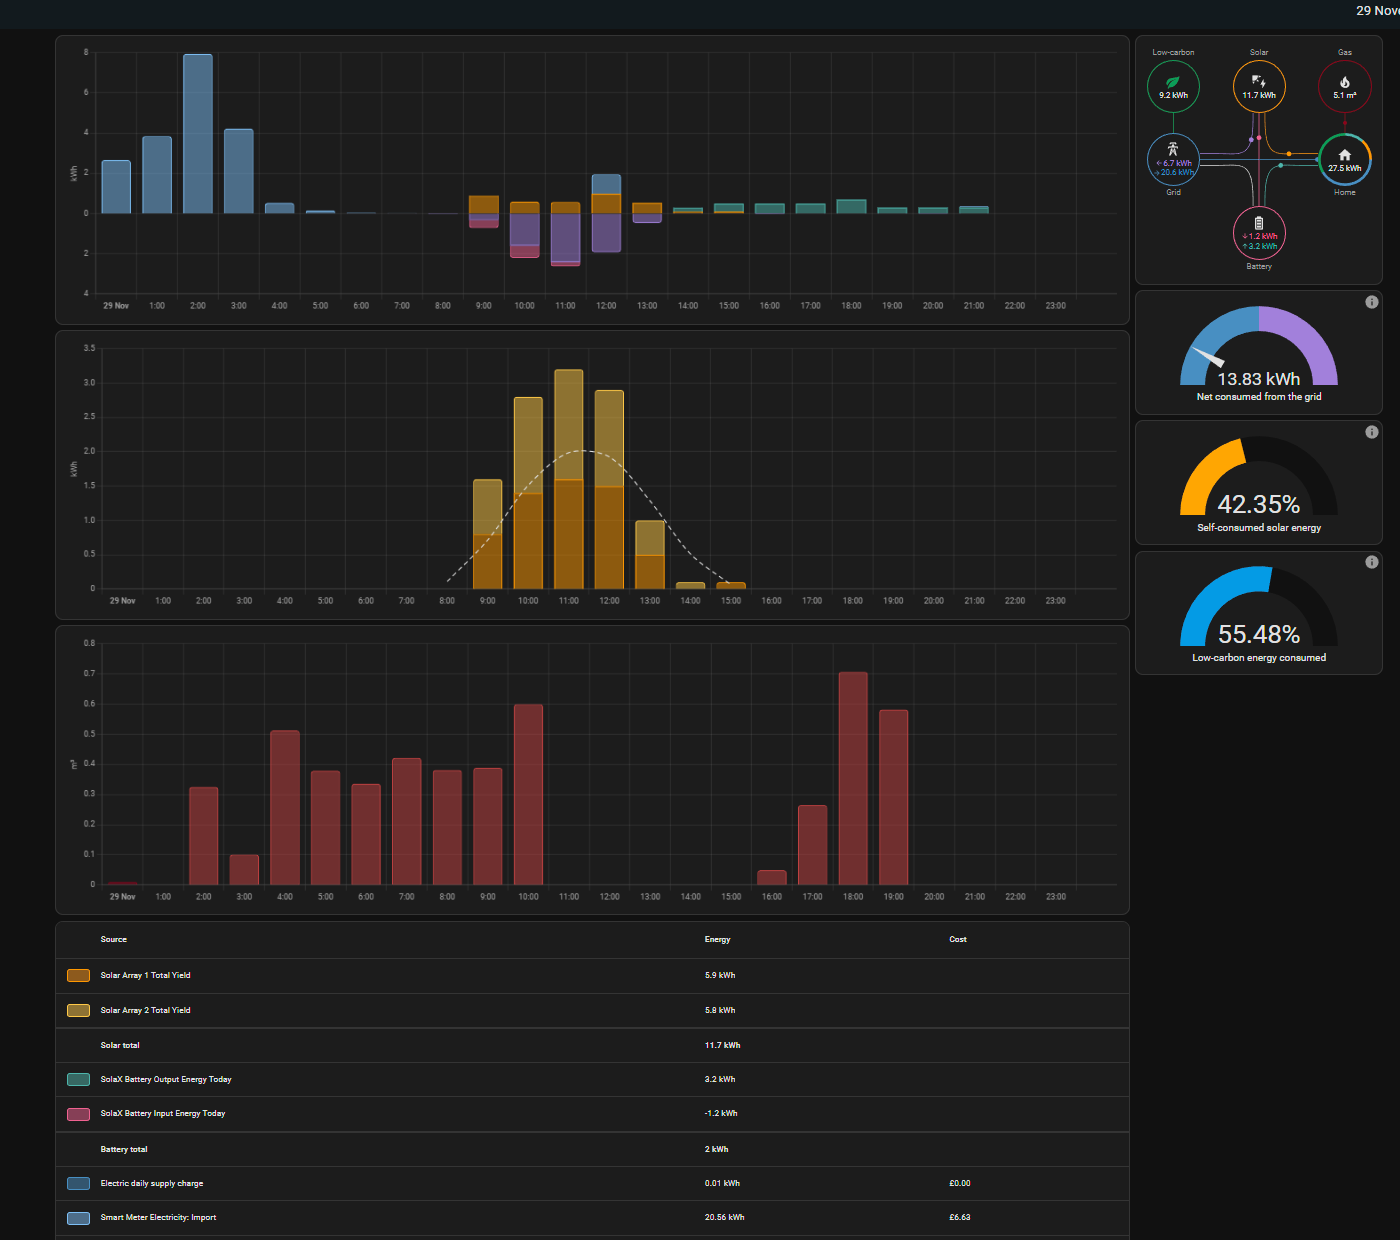
Task: Open info for Self-consumed solar energy gauge
Action: click(1372, 432)
